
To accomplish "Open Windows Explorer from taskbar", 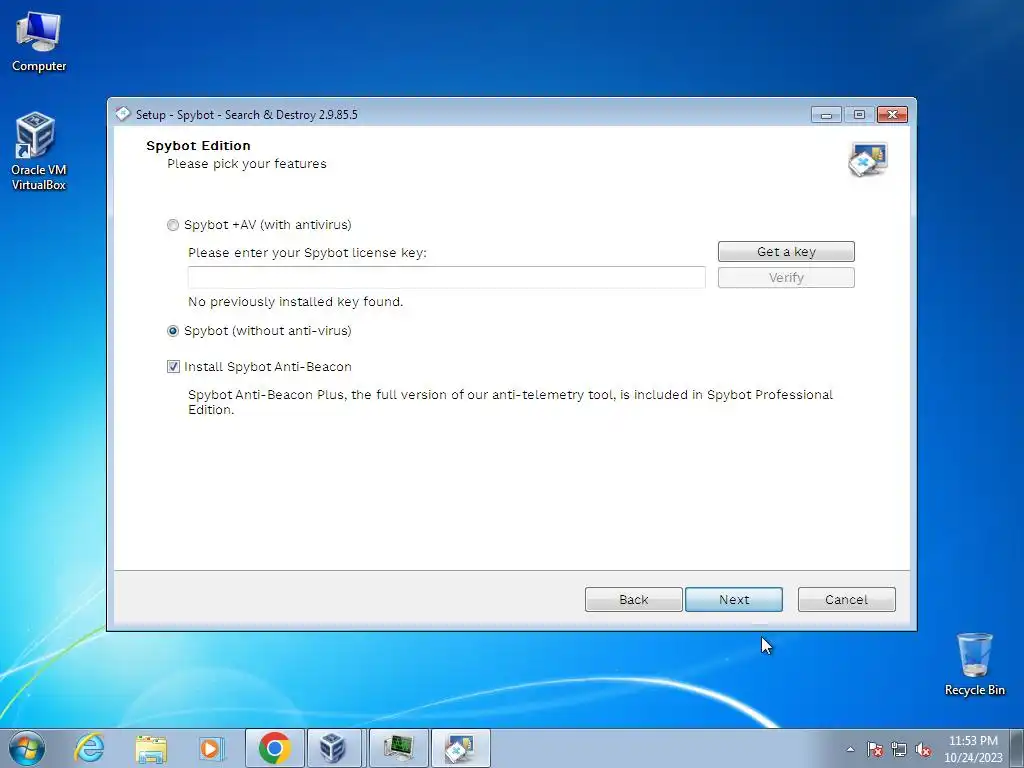I will tap(151, 748).
